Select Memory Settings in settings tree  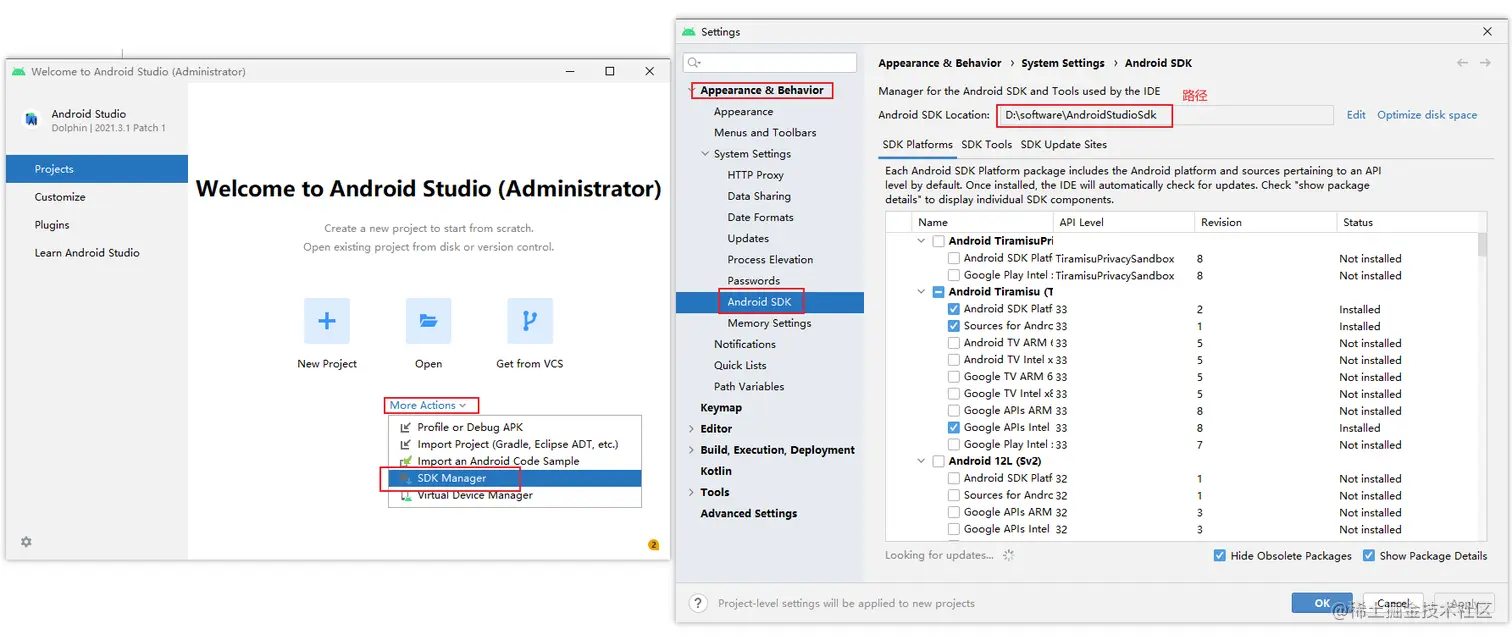[x=770, y=323]
